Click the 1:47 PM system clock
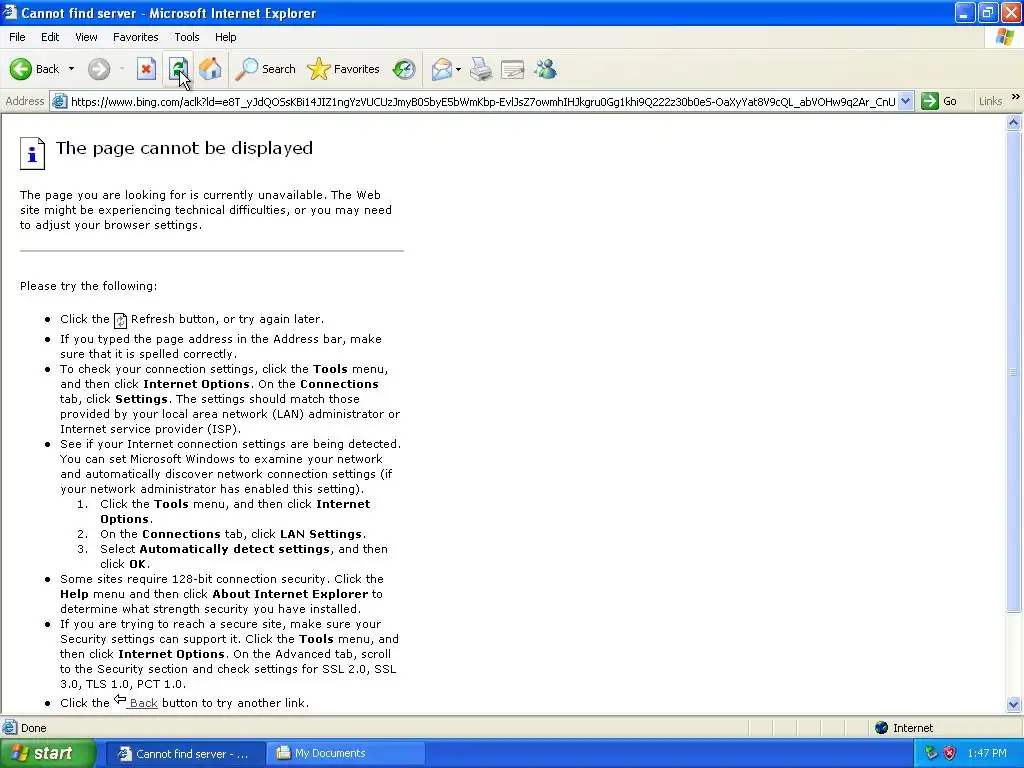1024x768 pixels. pyautogui.click(x=987, y=753)
